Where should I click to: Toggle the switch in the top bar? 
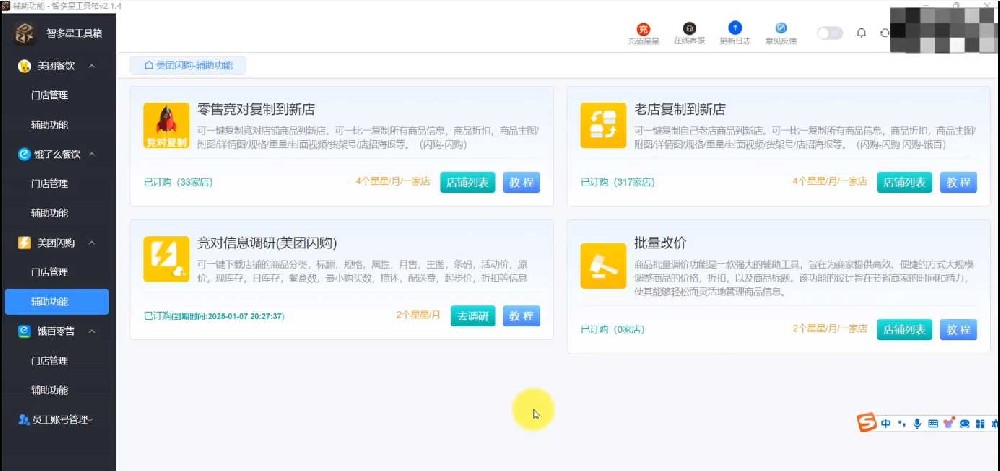pyautogui.click(x=830, y=33)
